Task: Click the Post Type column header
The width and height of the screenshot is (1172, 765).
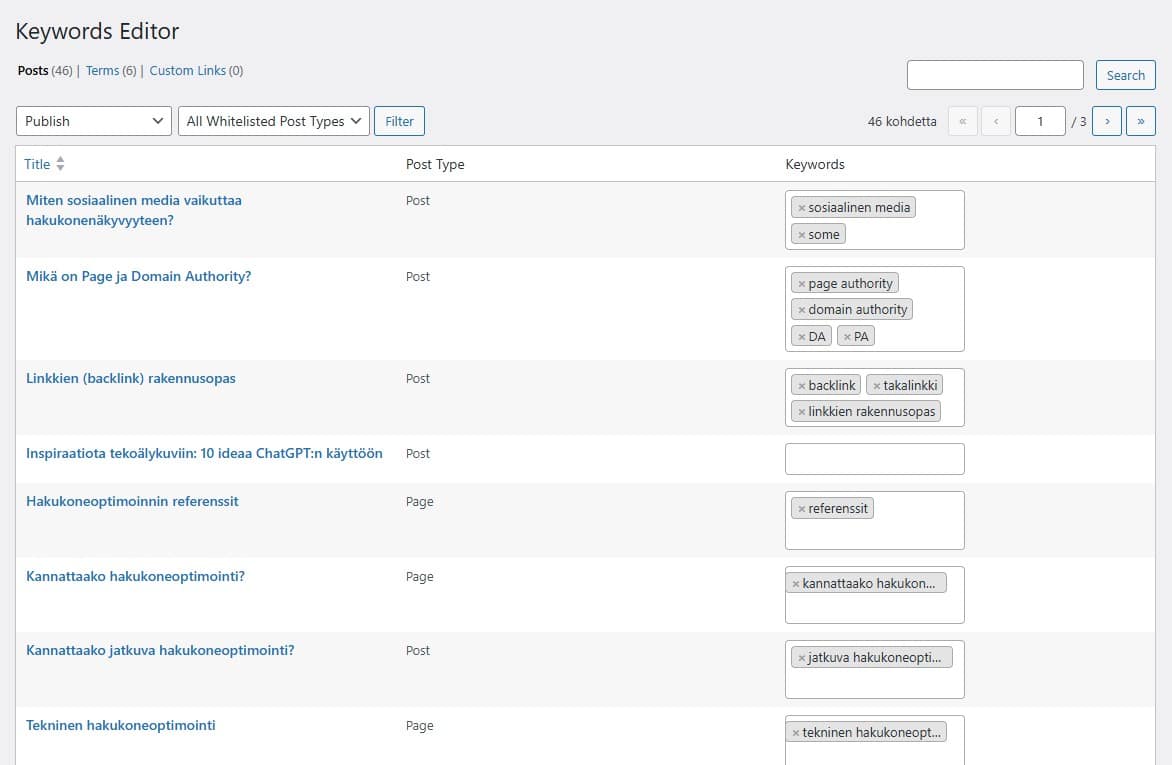Action: click(435, 164)
